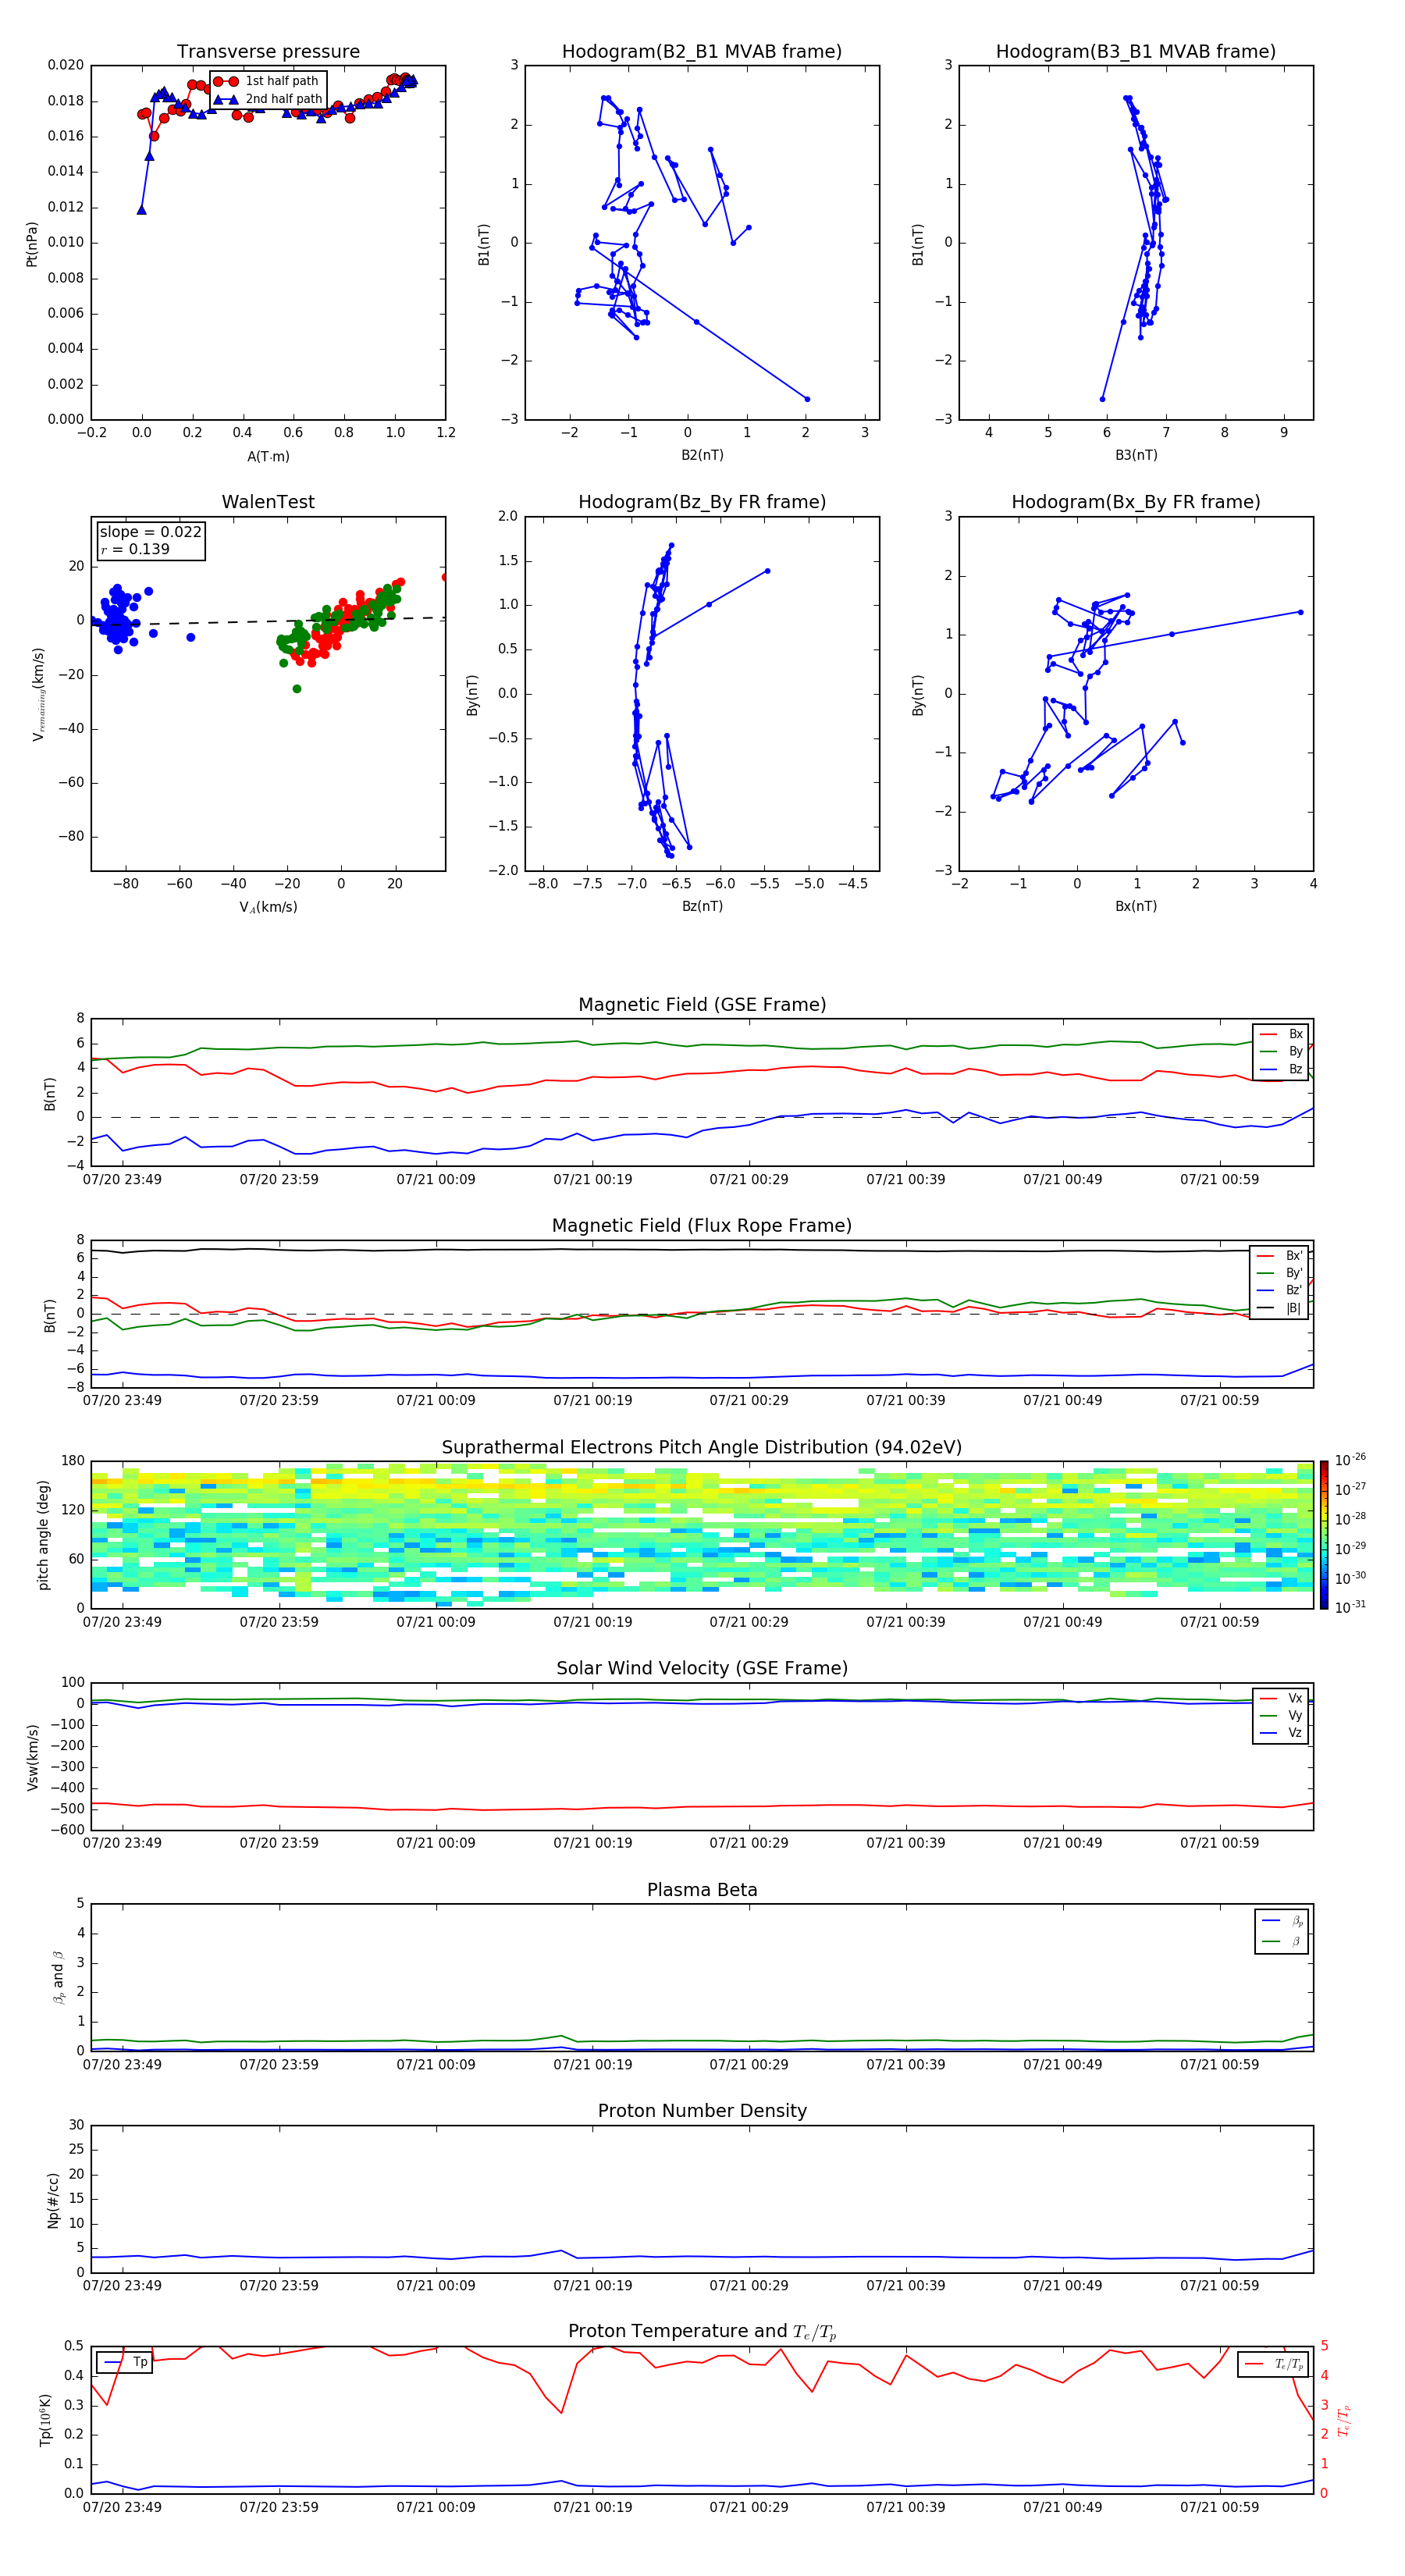The width and height of the screenshot is (1405, 2576).
Task: Select Vx entry in velocity legend
Action: click(1282, 1698)
